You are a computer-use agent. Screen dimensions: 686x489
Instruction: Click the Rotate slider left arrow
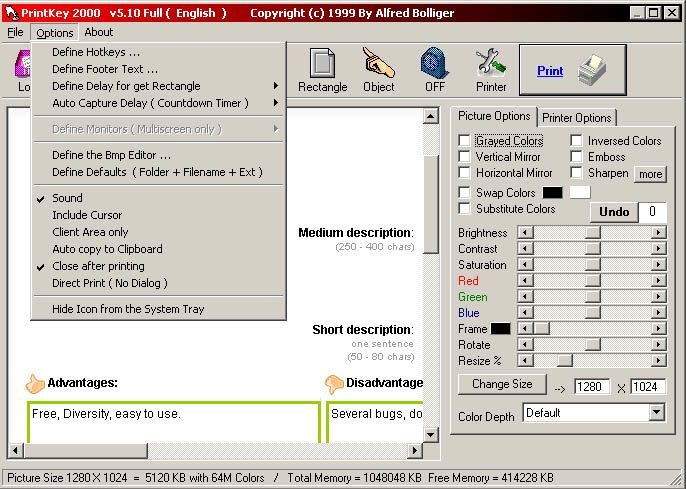click(x=525, y=345)
